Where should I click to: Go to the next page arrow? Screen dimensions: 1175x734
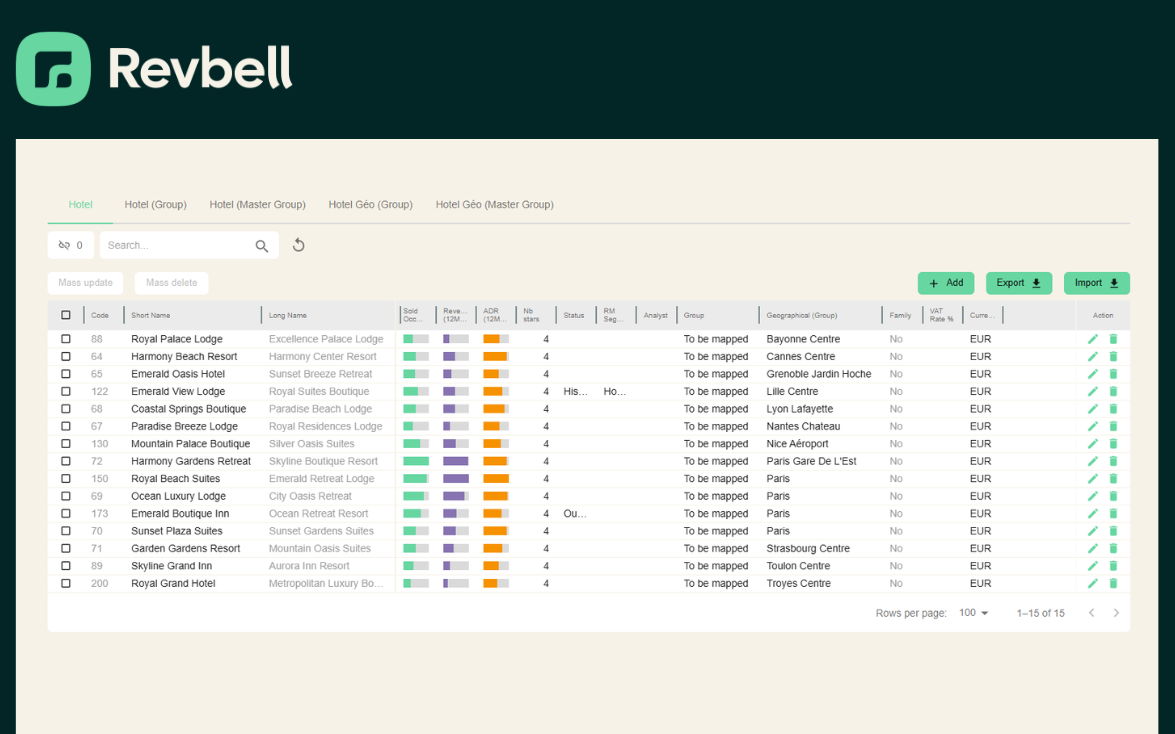1116,613
